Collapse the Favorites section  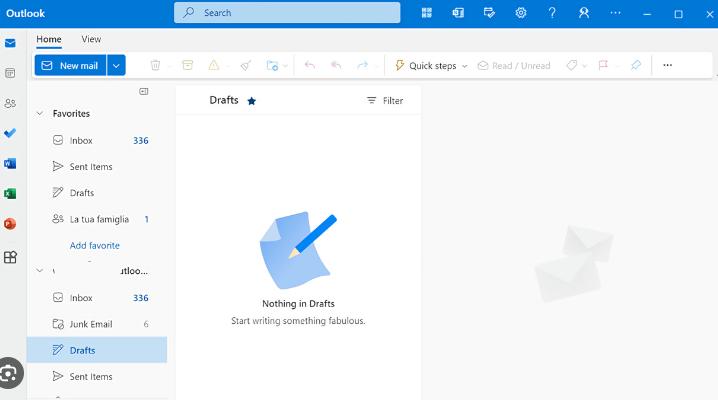[x=40, y=114]
